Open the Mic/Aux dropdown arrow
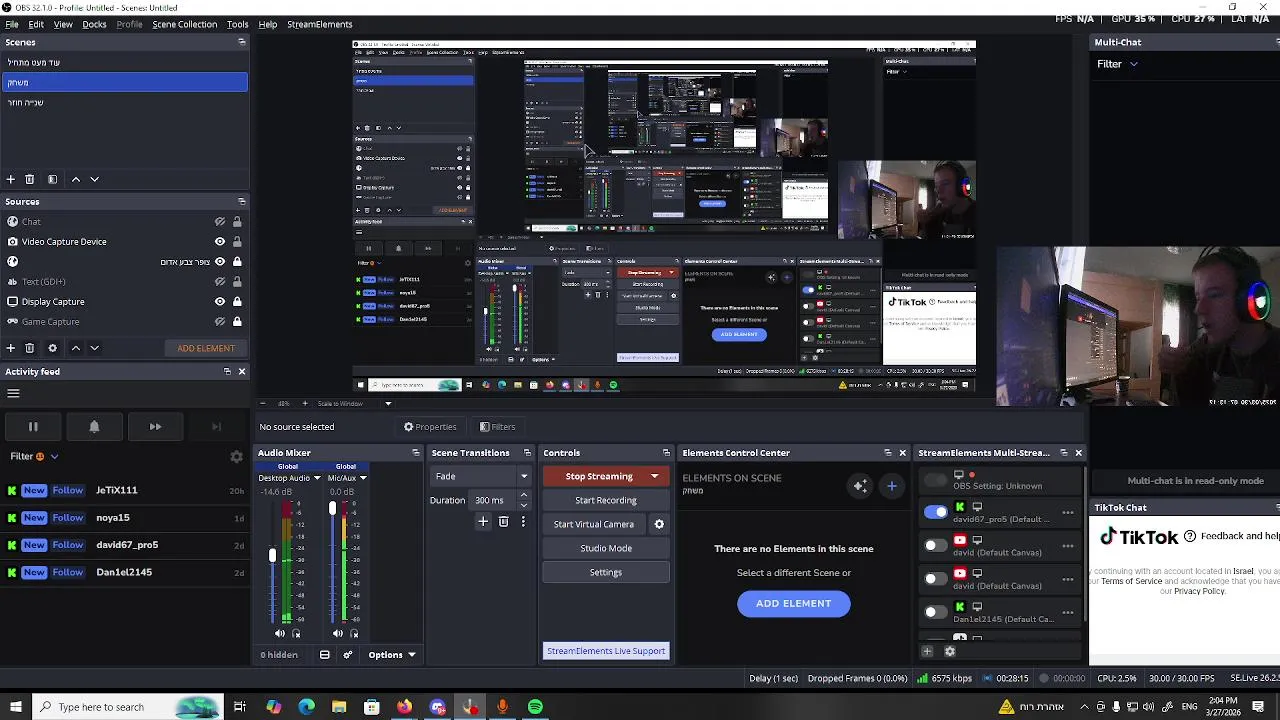Screen dimensions: 1280x720 (363, 478)
